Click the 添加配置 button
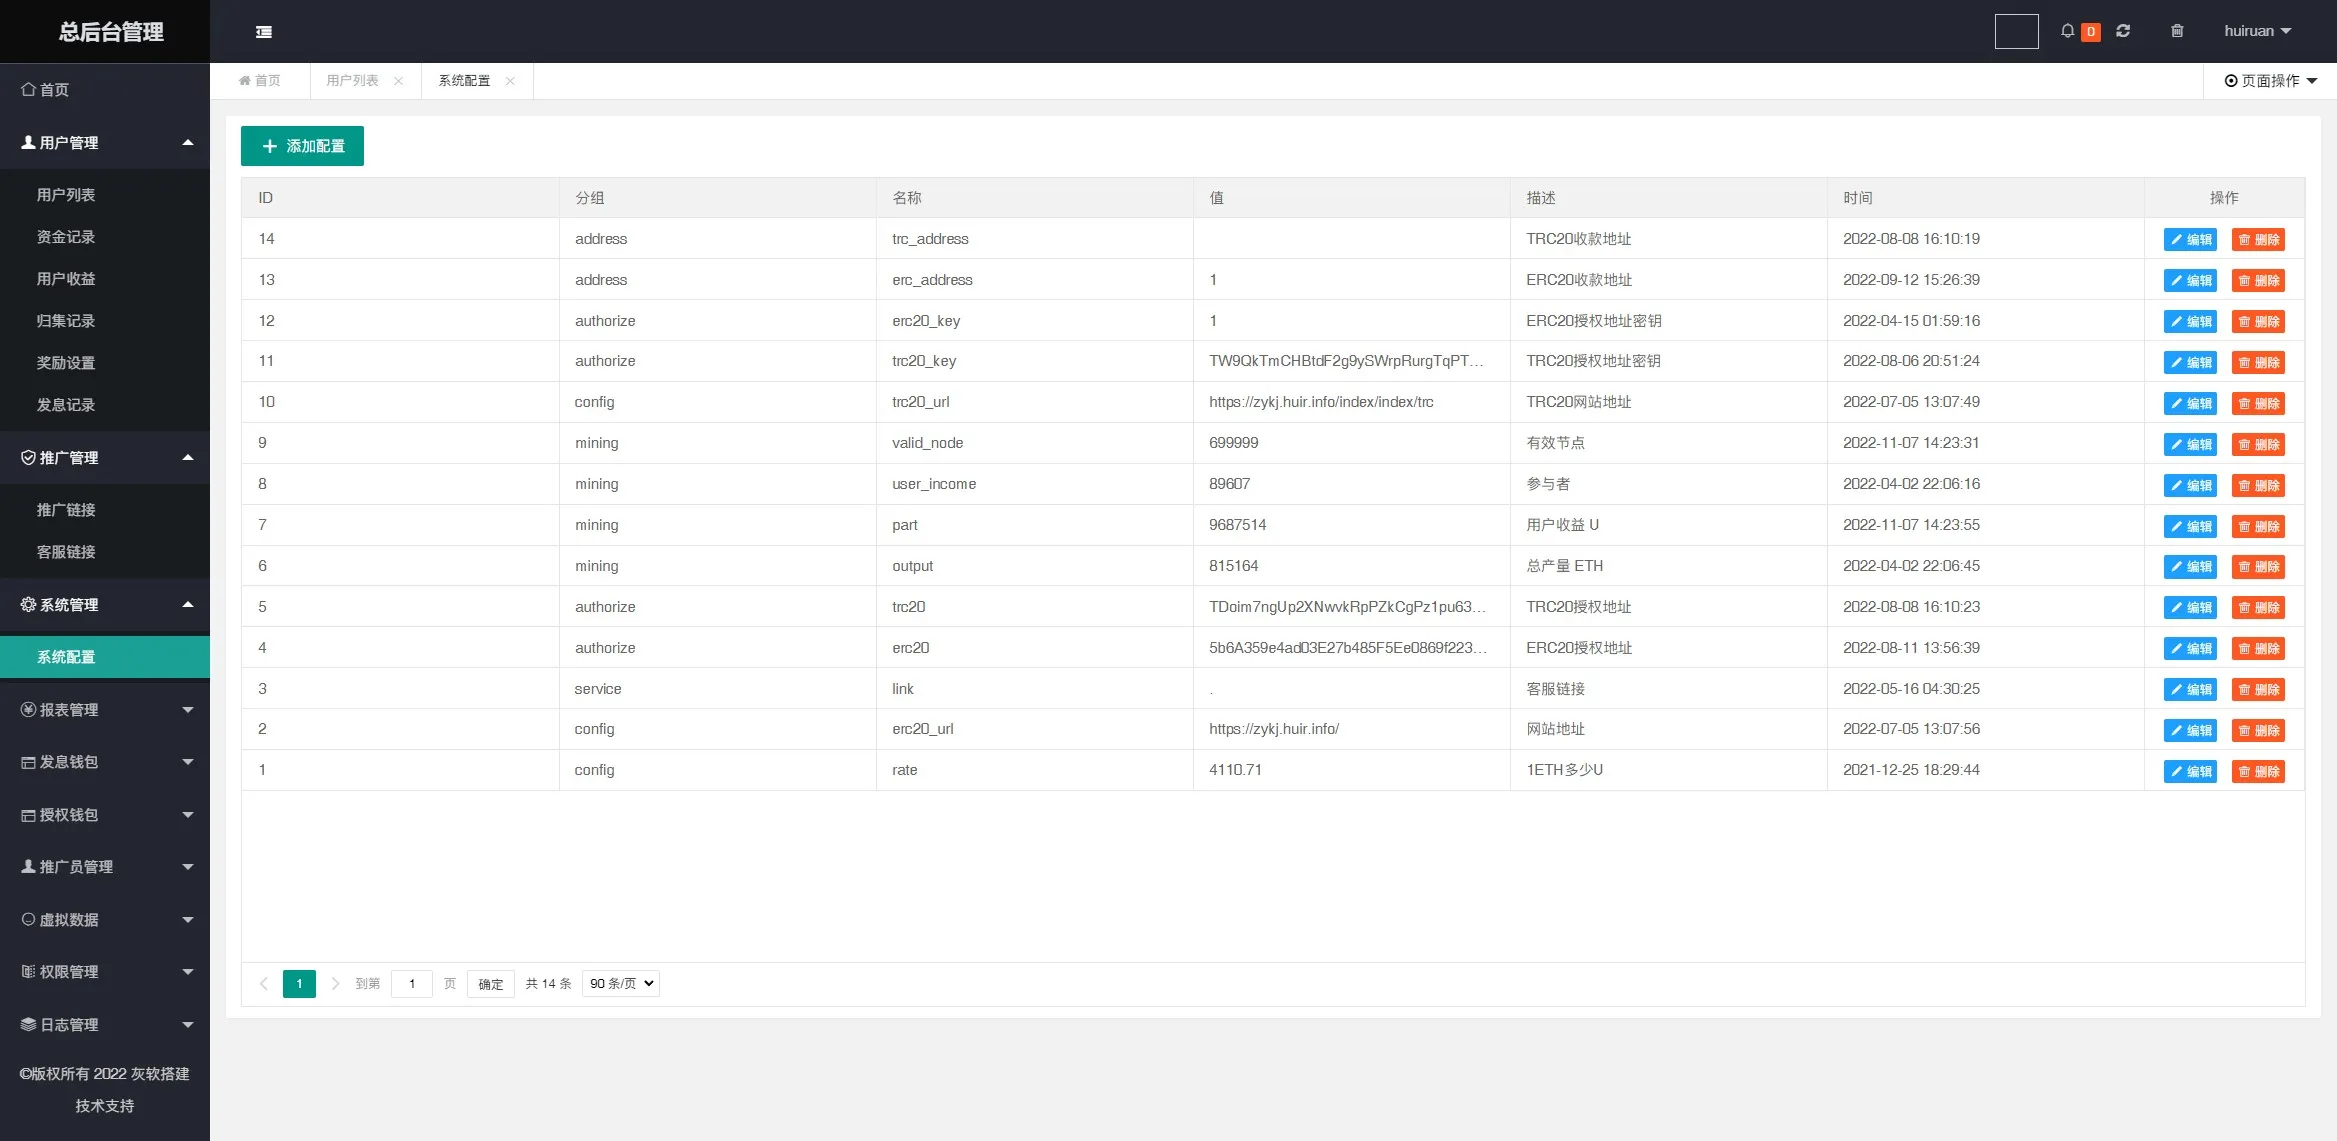Viewport: 2337px width, 1141px height. click(302, 146)
